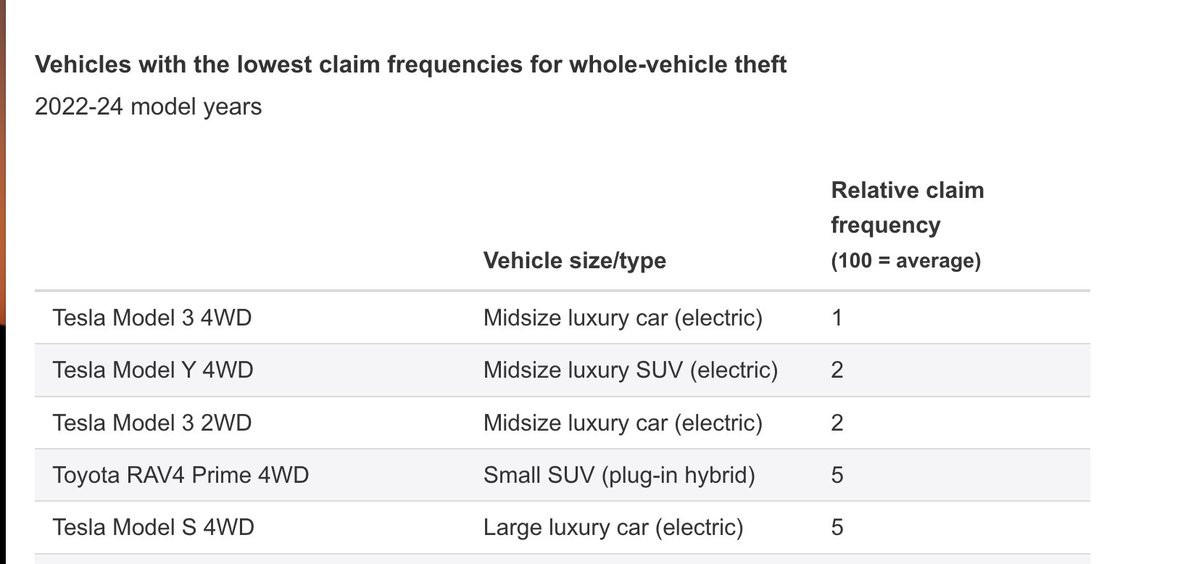1199x564 pixels.
Task: Click the Midsize luxury SUV (electric) cell
Action: coord(630,371)
